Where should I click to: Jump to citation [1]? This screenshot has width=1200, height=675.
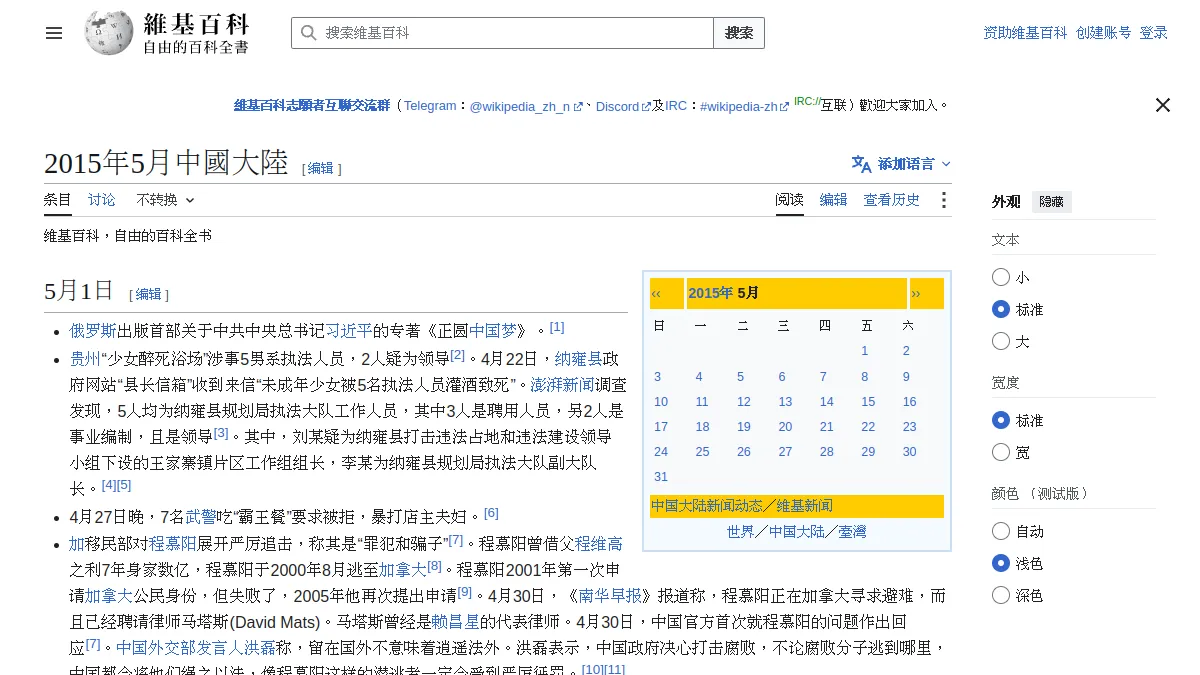tap(557, 327)
